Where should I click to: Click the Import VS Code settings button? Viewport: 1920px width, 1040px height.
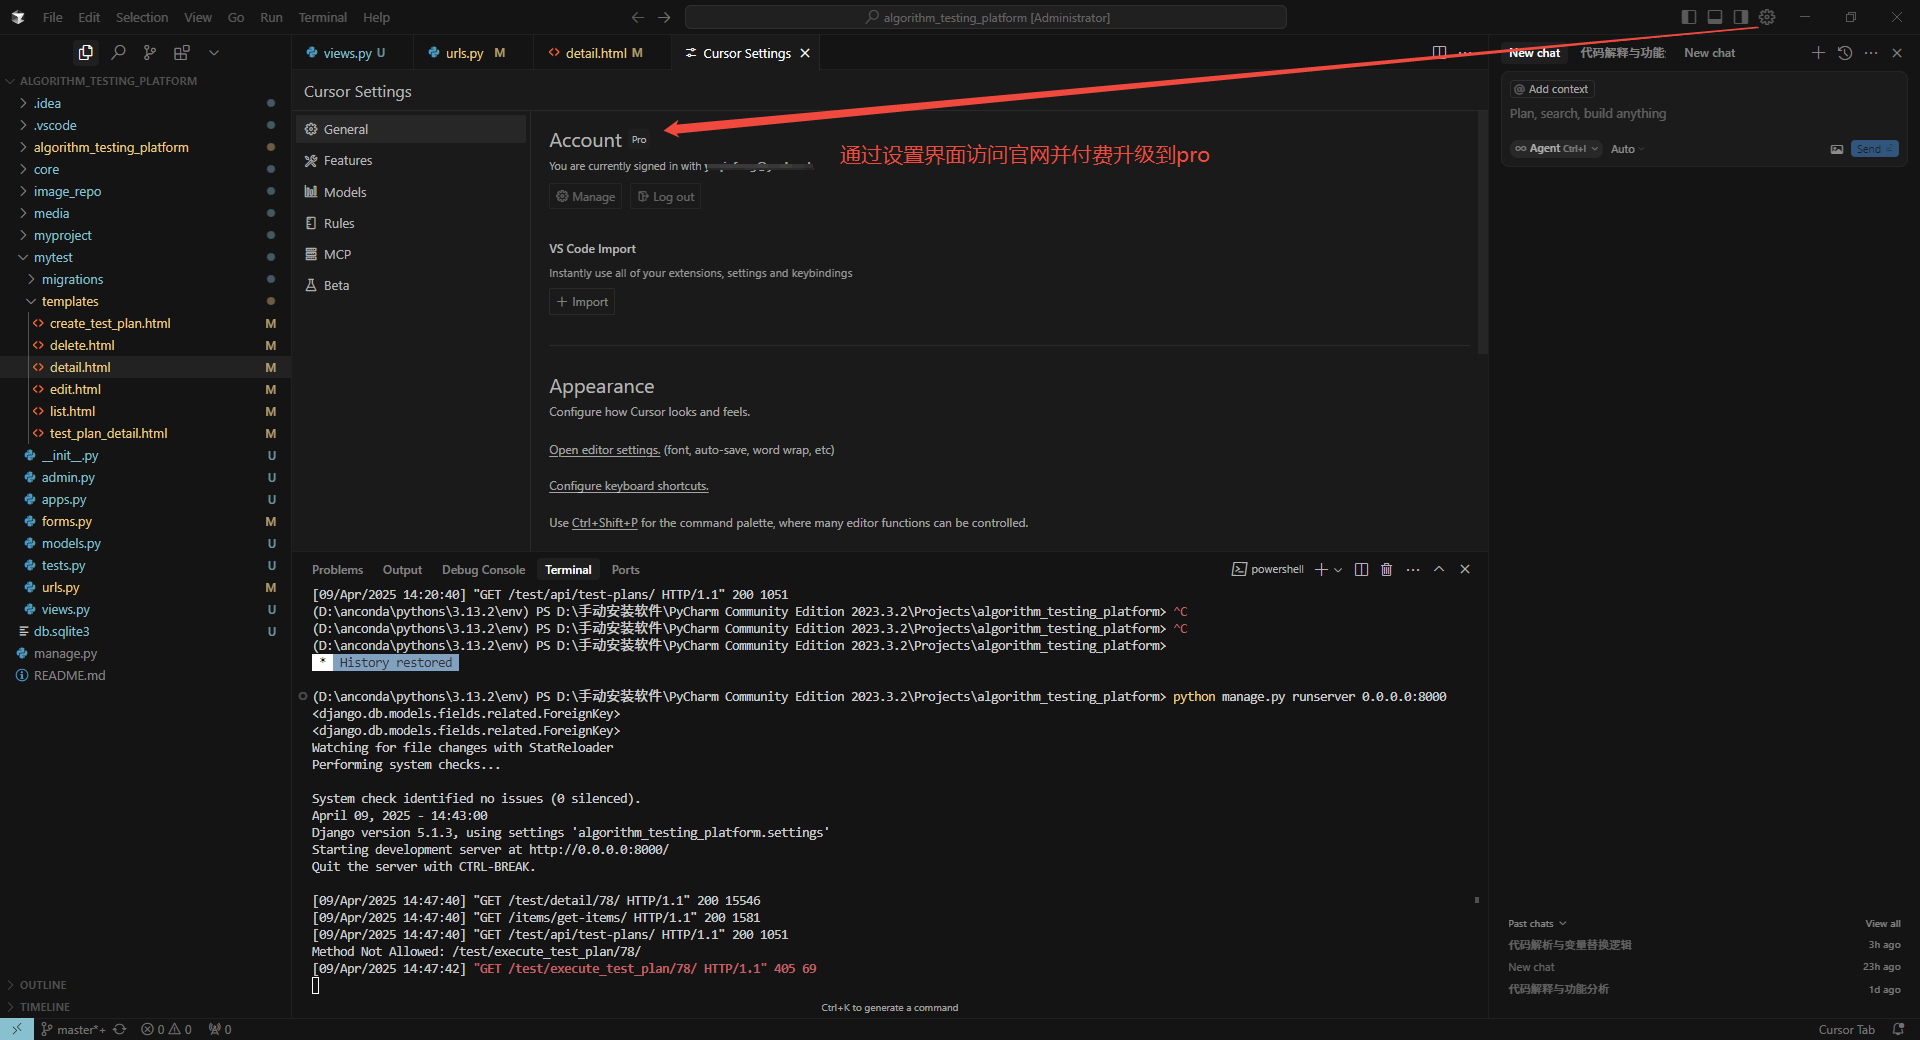[x=581, y=302]
